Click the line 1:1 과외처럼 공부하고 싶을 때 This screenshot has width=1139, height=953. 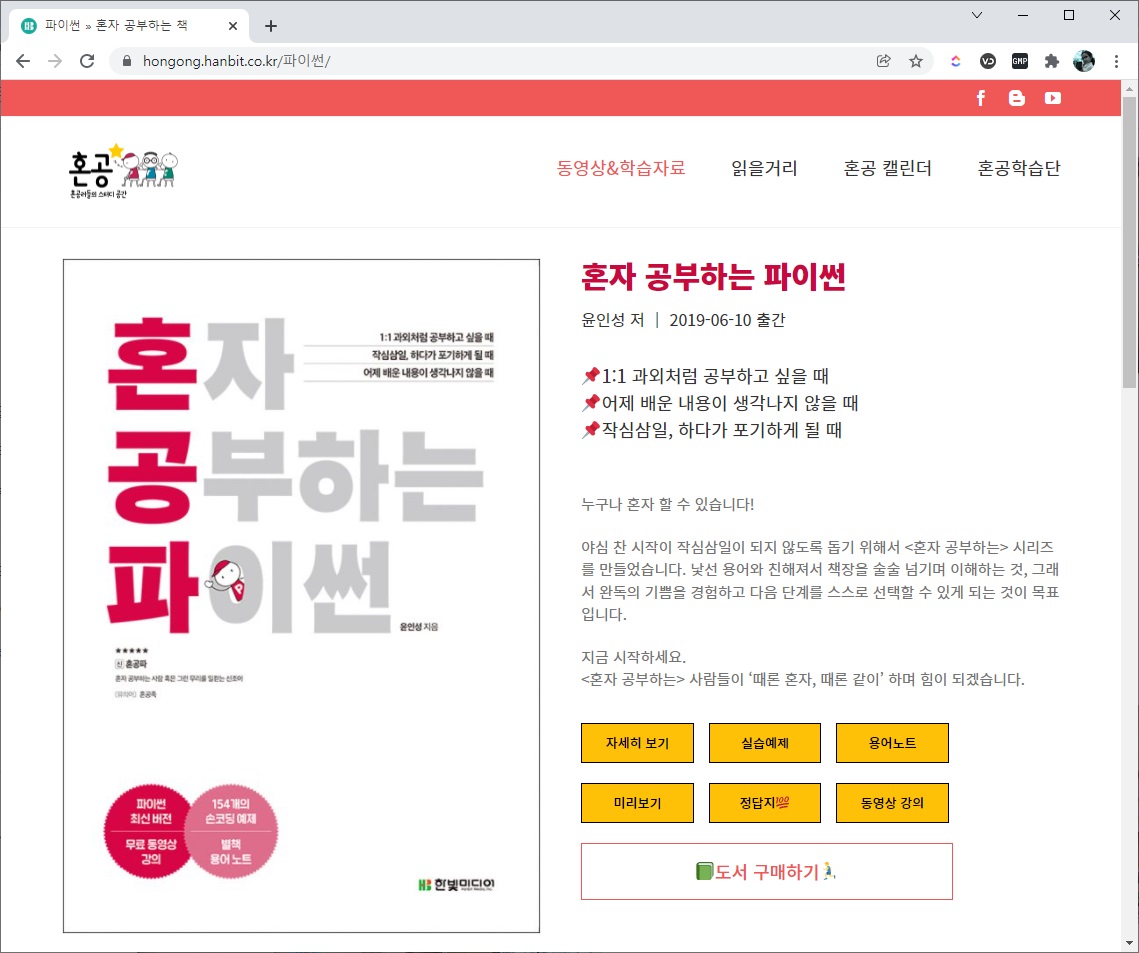[x=705, y=376]
